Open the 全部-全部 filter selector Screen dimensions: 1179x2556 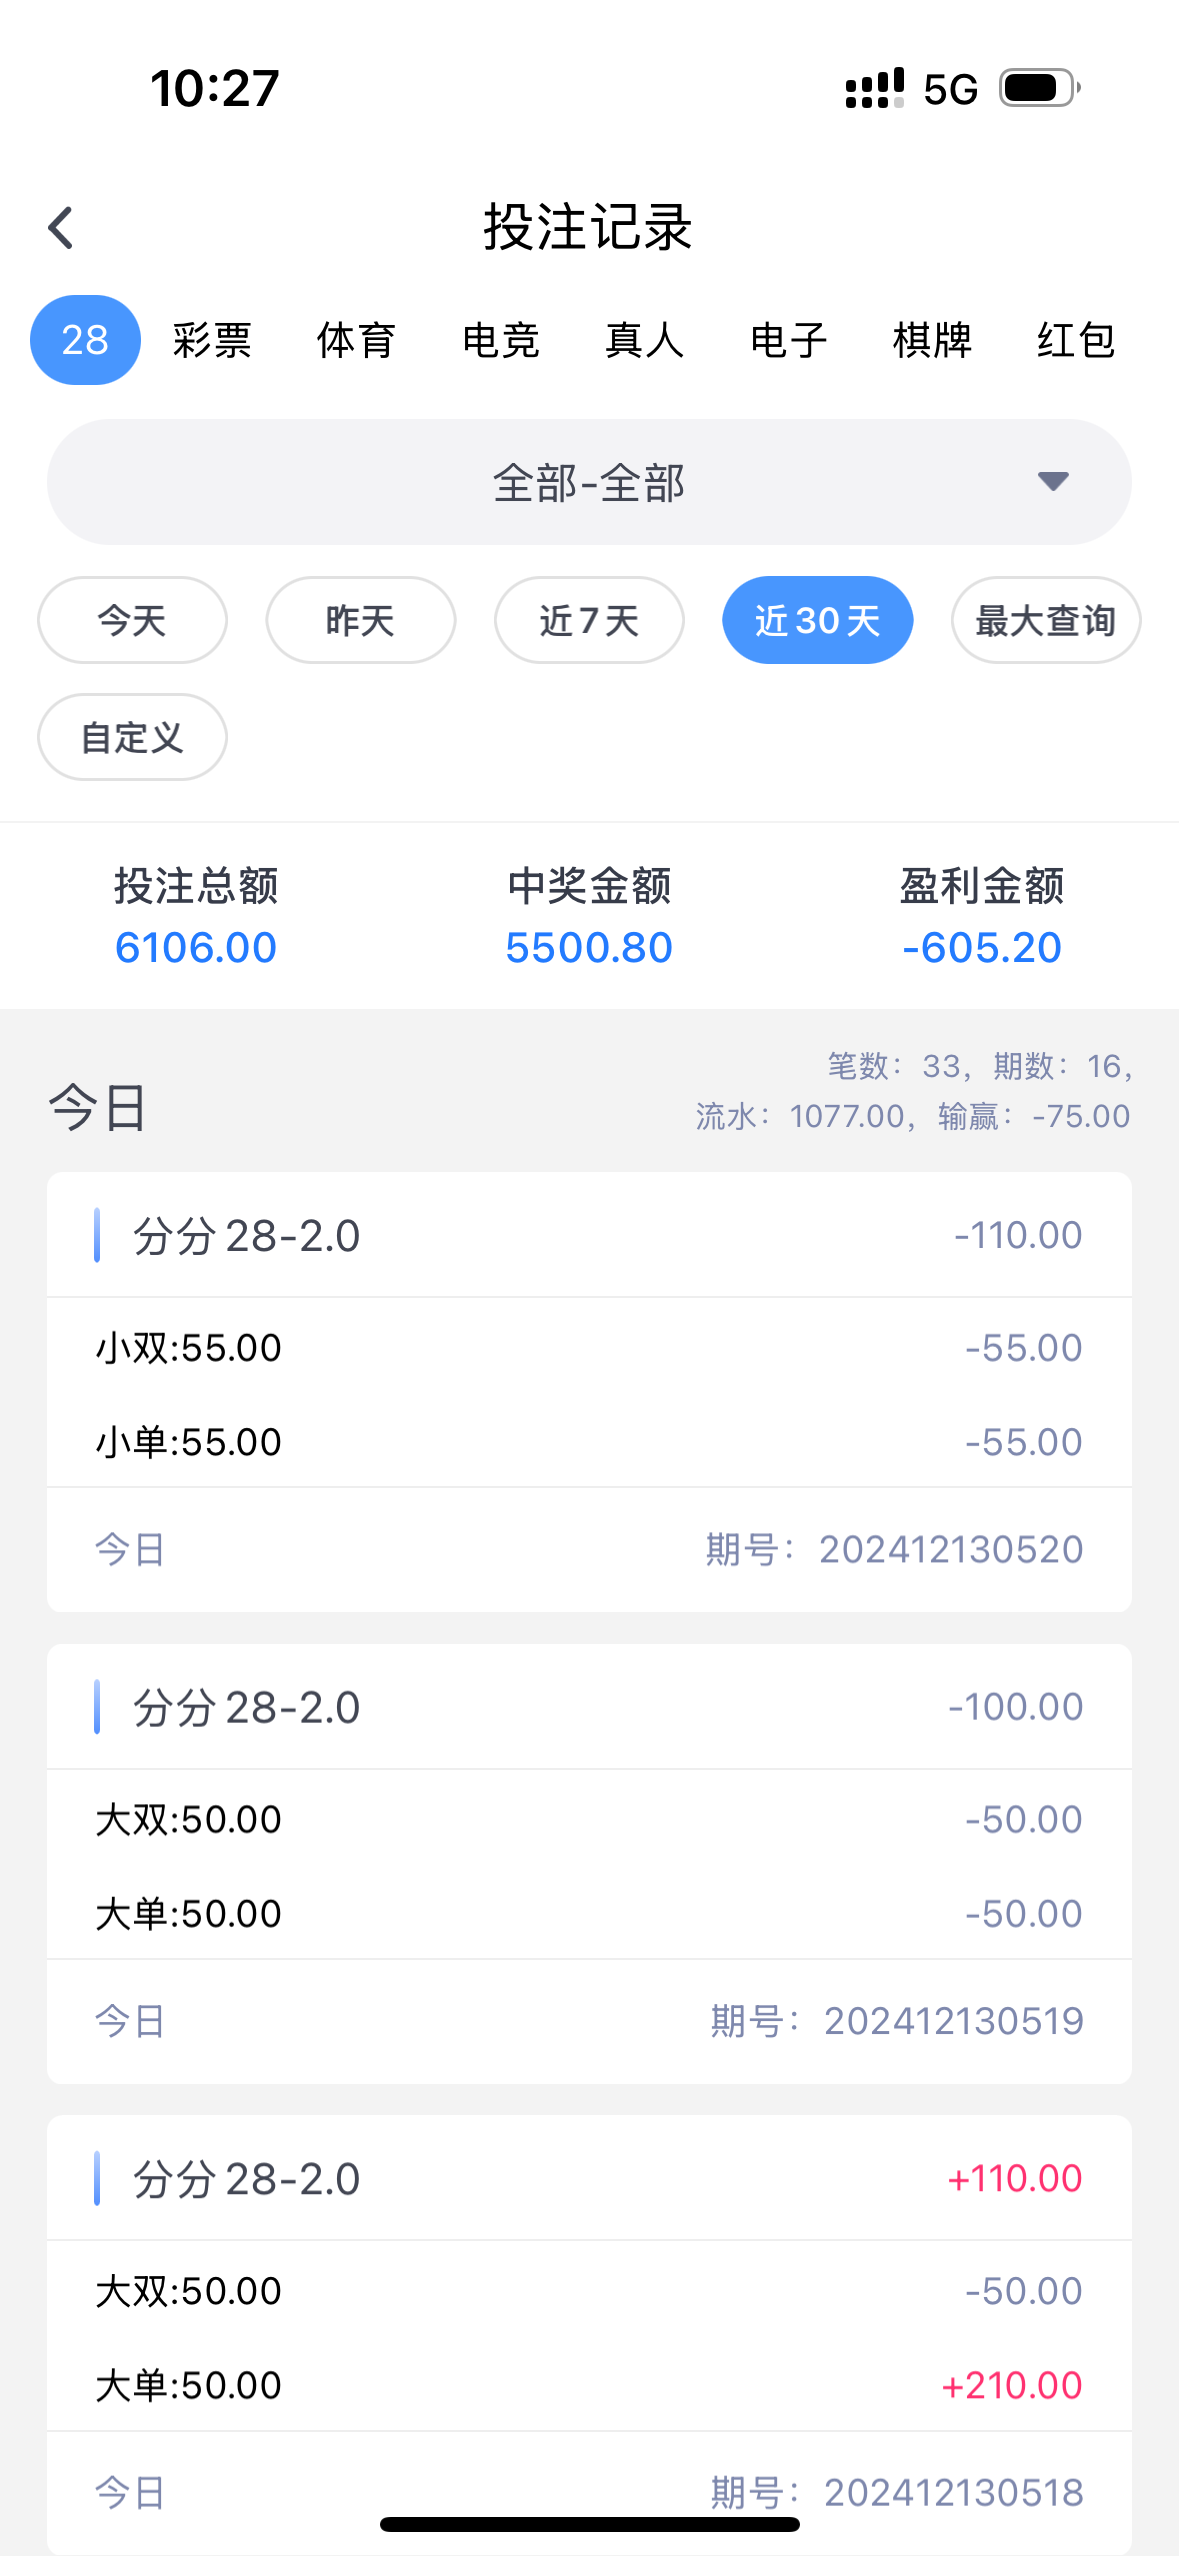[588, 482]
